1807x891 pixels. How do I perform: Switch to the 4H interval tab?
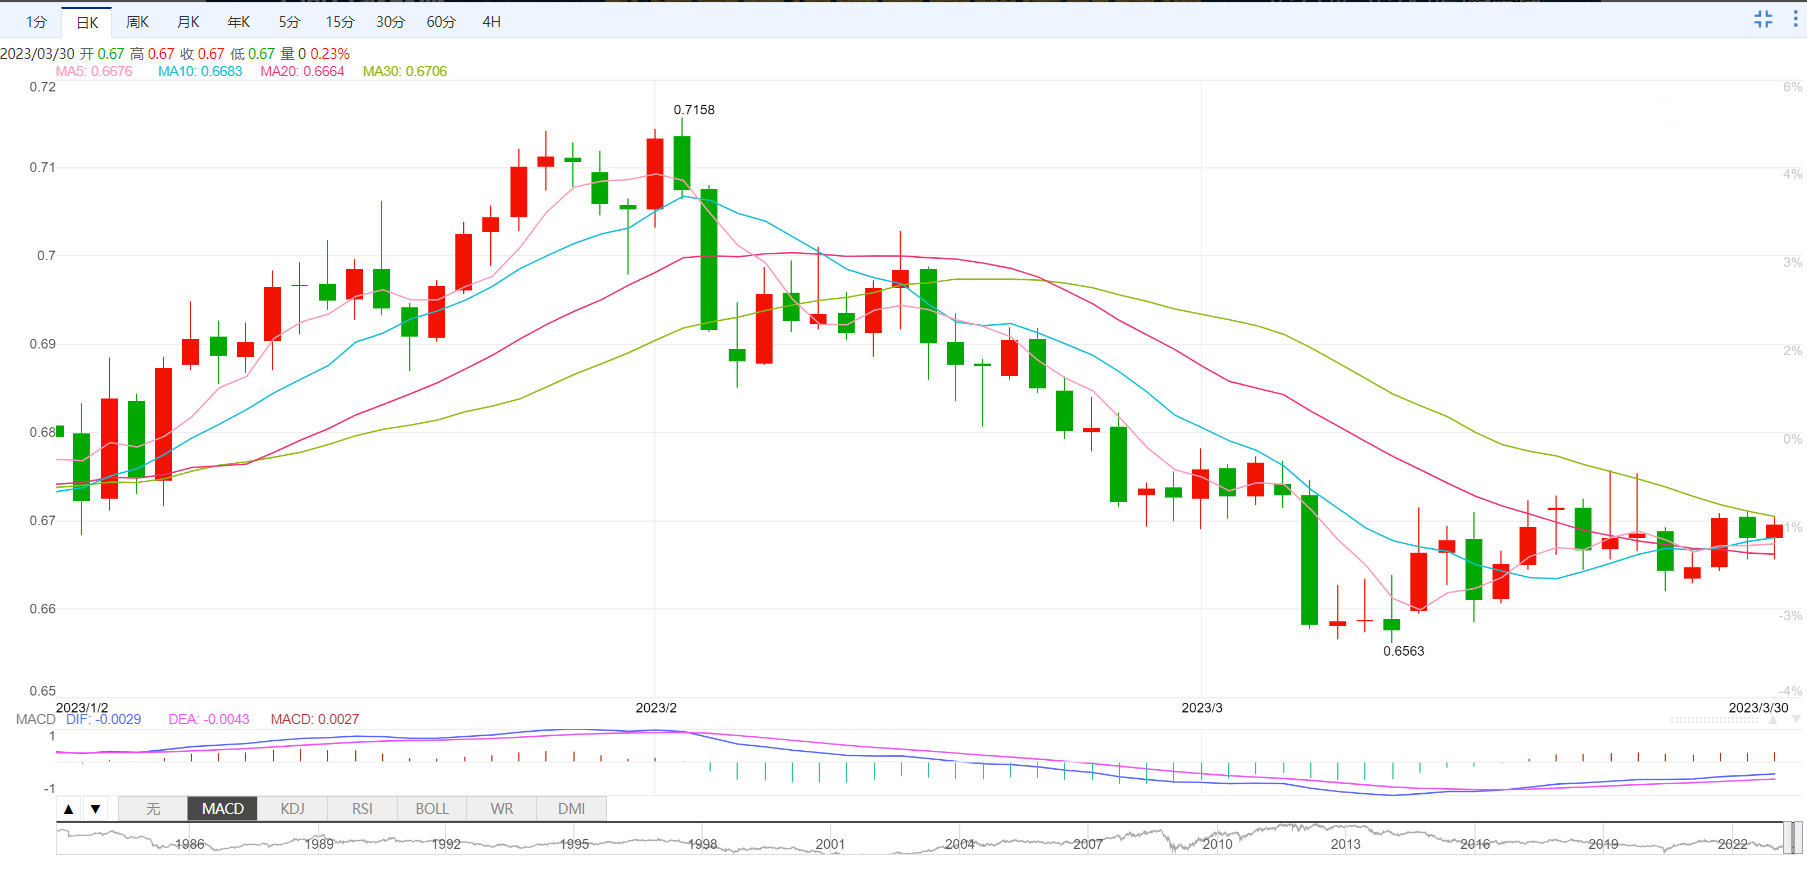pyautogui.click(x=491, y=21)
